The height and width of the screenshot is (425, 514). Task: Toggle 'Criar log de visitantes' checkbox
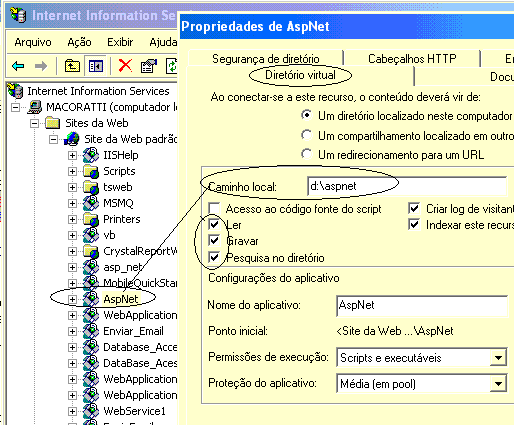[x=414, y=208]
